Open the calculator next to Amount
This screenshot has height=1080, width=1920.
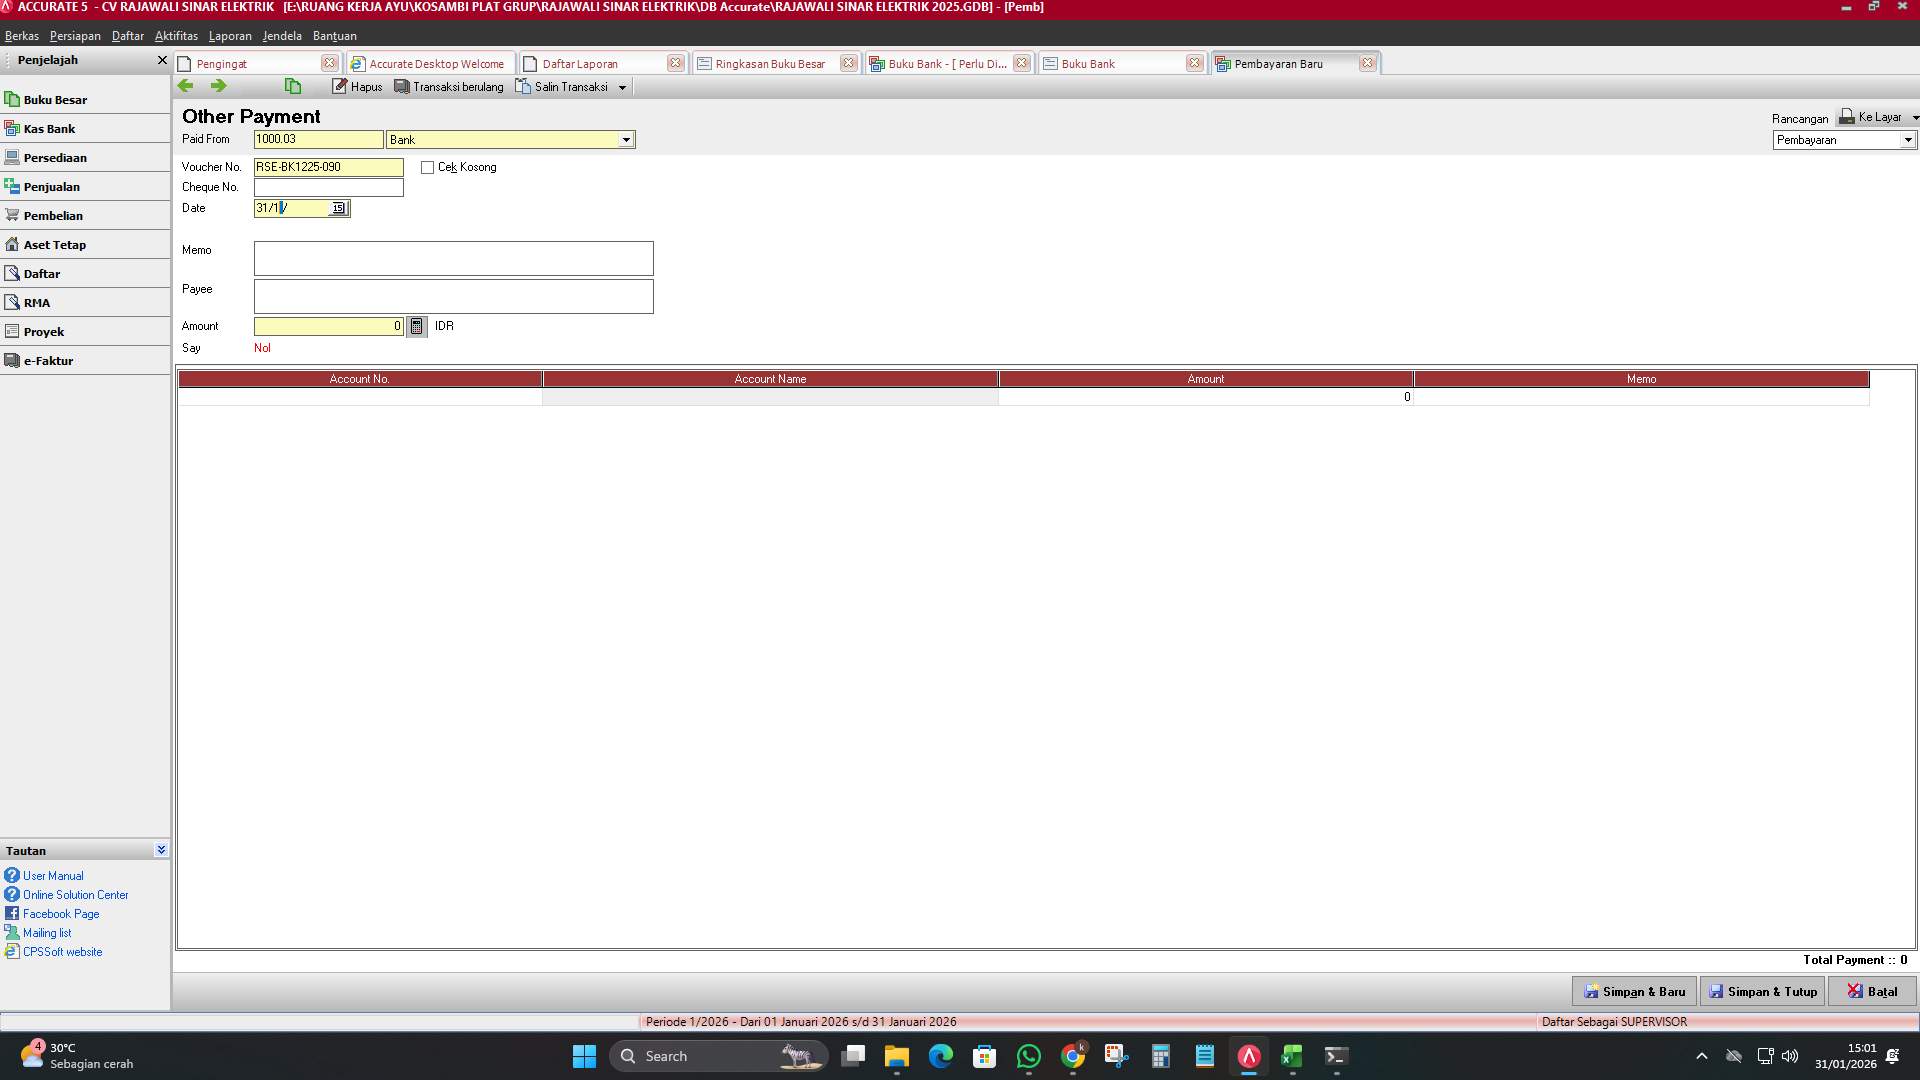pos(416,326)
